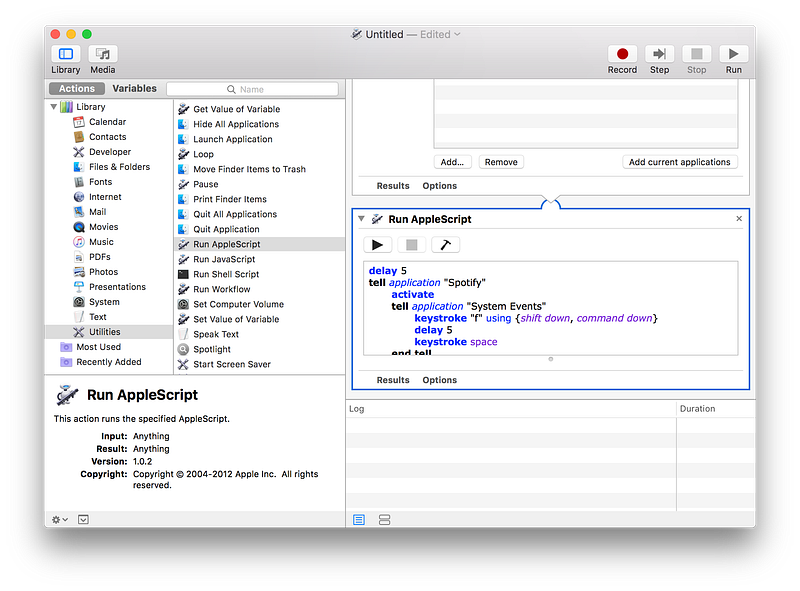Select the Movies category icon
800x591 pixels.
point(79,227)
